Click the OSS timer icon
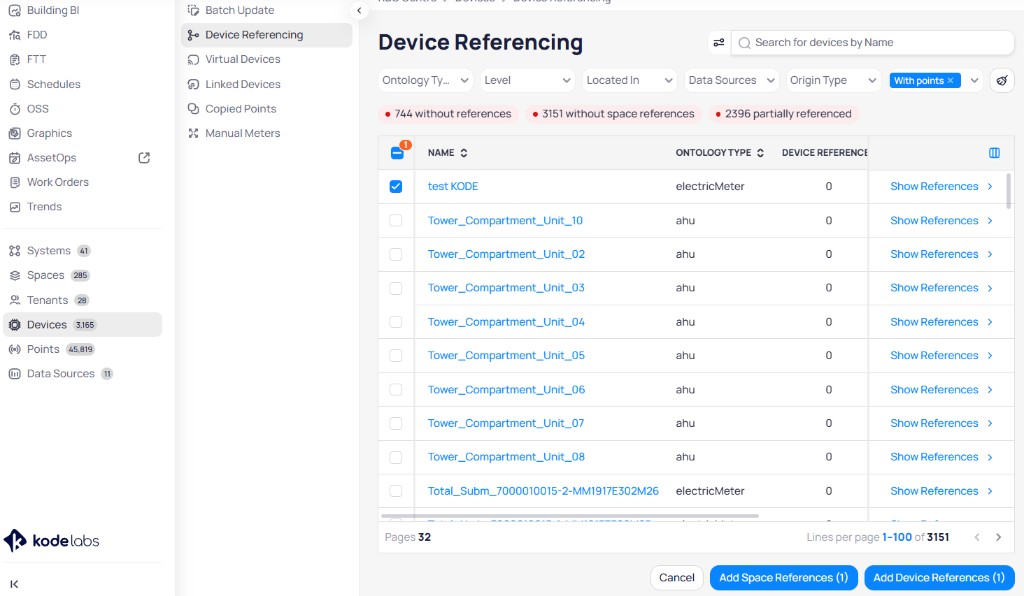Viewport: 1024px width, 596px height. point(14,109)
